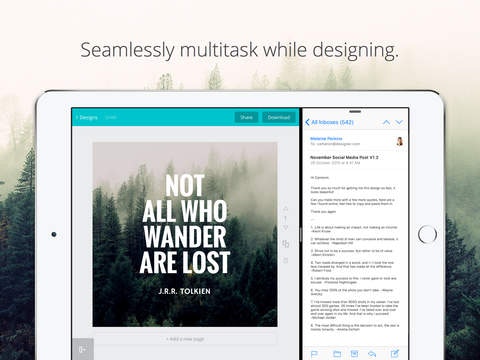Archive the email with the archive icon
Screen dimensions: 480x360
(x=354, y=354)
